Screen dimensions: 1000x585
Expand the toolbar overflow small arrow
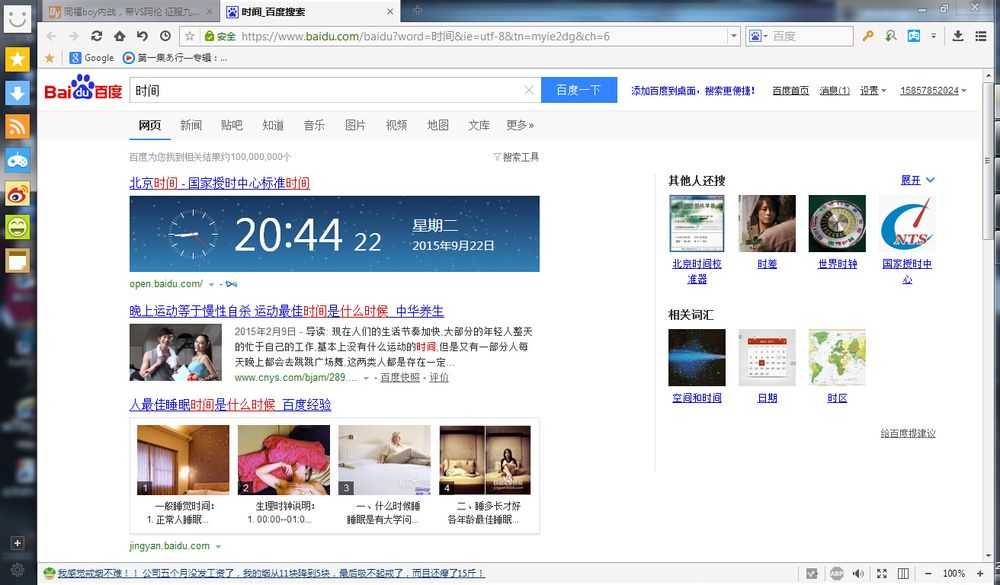[x=934, y=36]
